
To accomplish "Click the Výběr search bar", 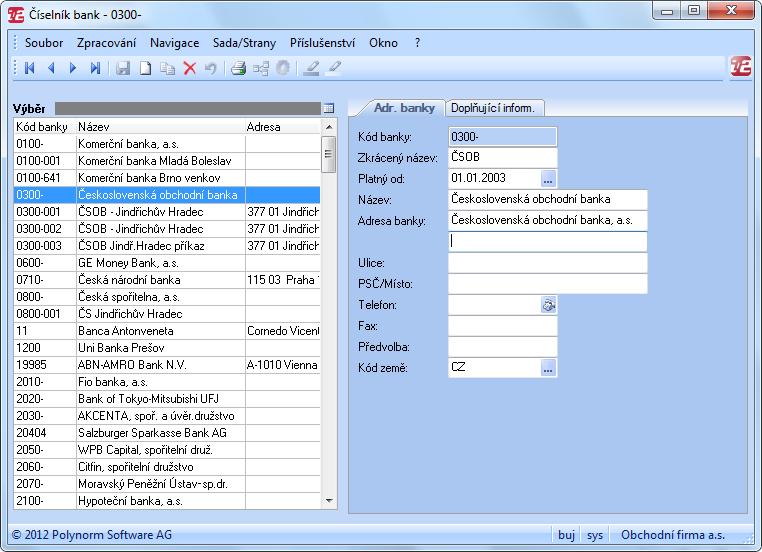I will [x=188, y=108].
